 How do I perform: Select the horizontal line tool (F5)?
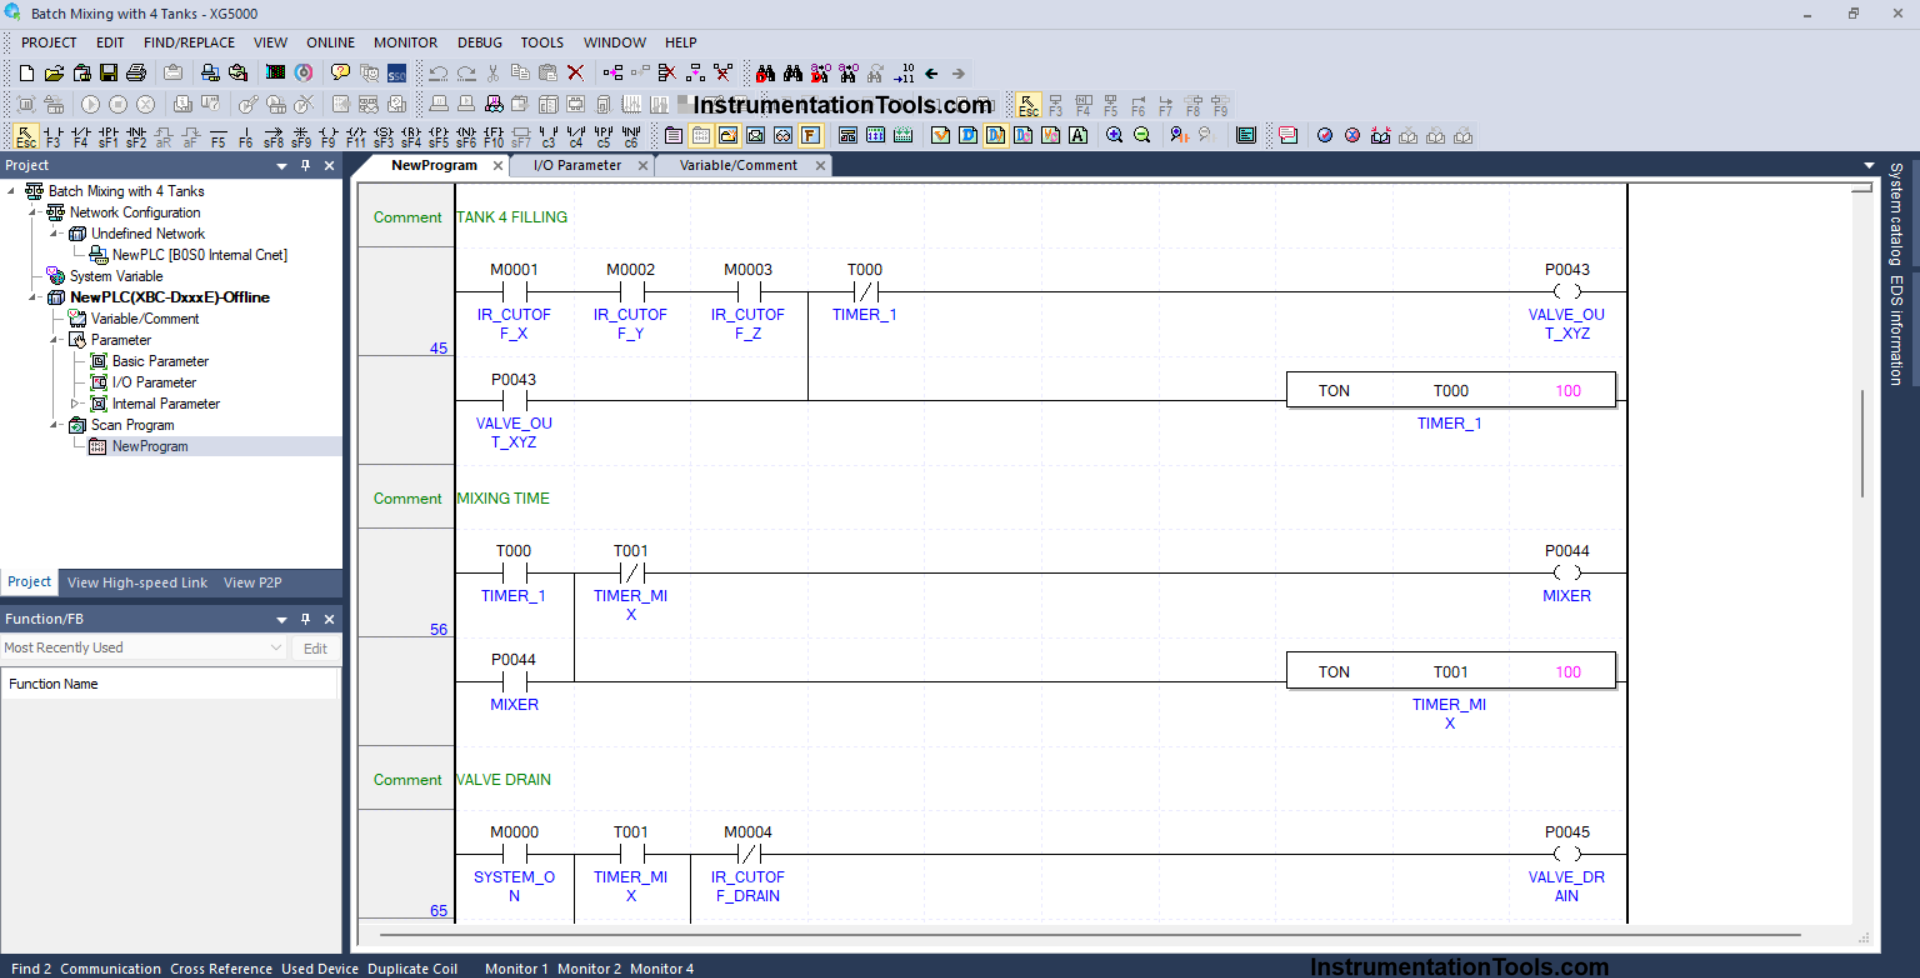(x=218, y=136)
